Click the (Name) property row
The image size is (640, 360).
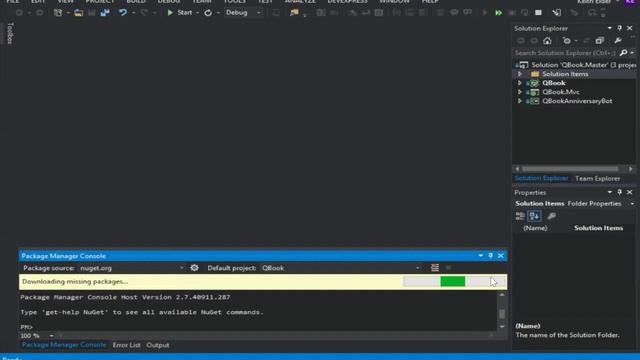573,228
